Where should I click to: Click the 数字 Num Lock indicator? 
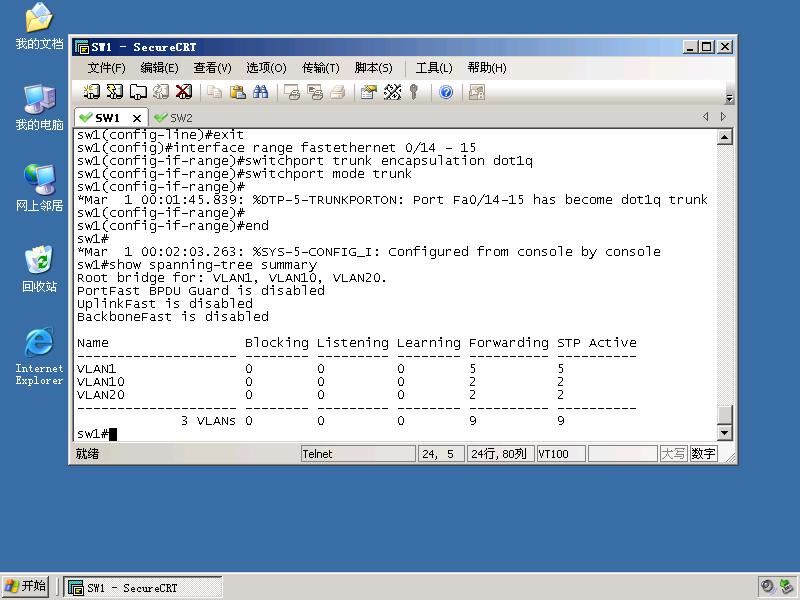703,454
